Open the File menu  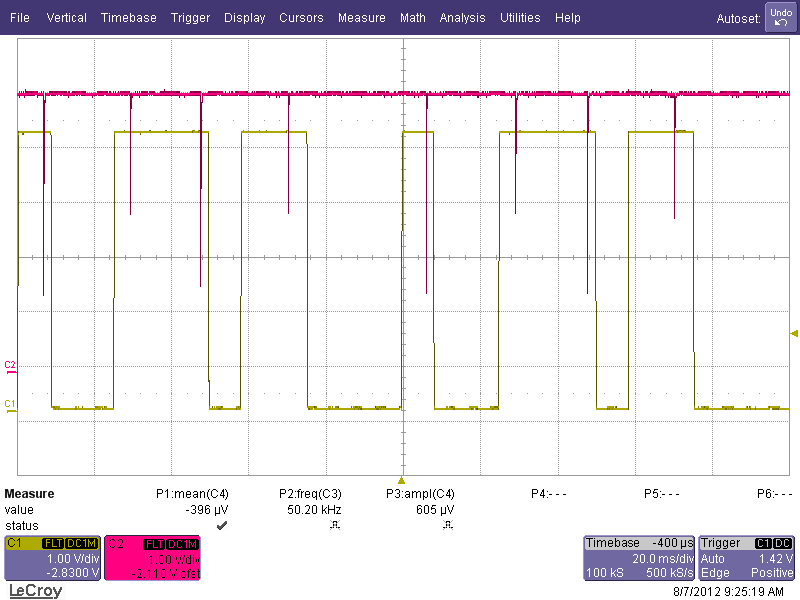[x=20, y=18]
